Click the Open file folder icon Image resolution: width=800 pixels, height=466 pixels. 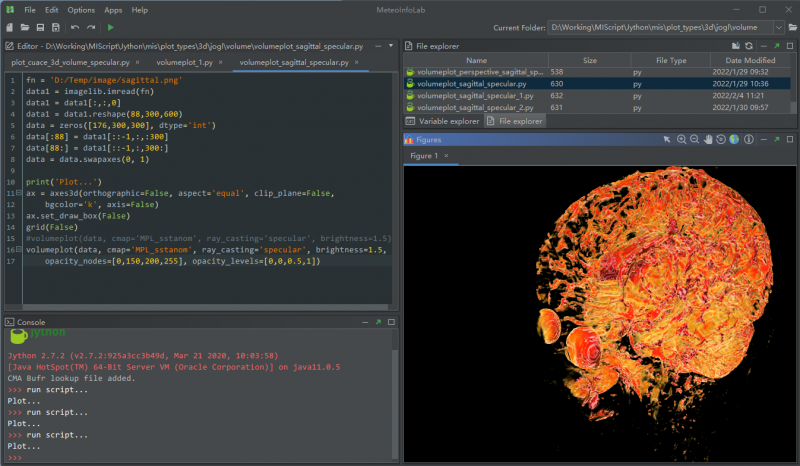pyautogui.click(x=25, y=27)
